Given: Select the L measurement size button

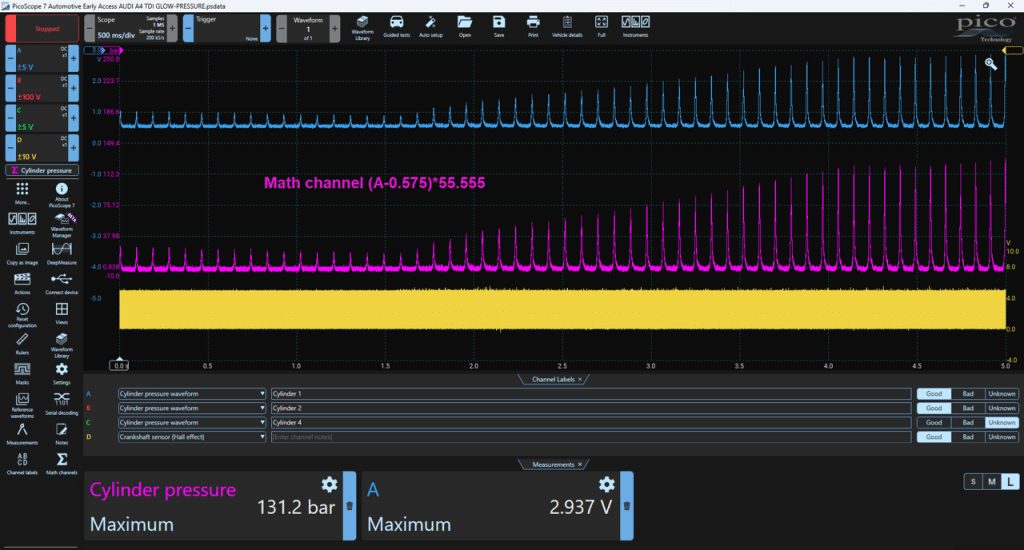Looking at the screenshot, I should (1010, 481).
